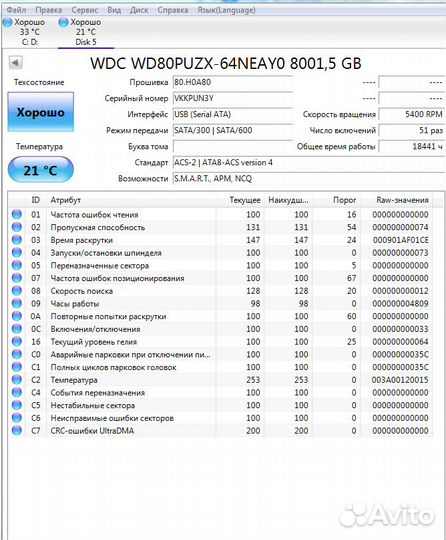Image resolution: width=446 pixels, height=540 pixels.
Task: Click the serial number field VKKPUN3Y
Action: [232, 98]
